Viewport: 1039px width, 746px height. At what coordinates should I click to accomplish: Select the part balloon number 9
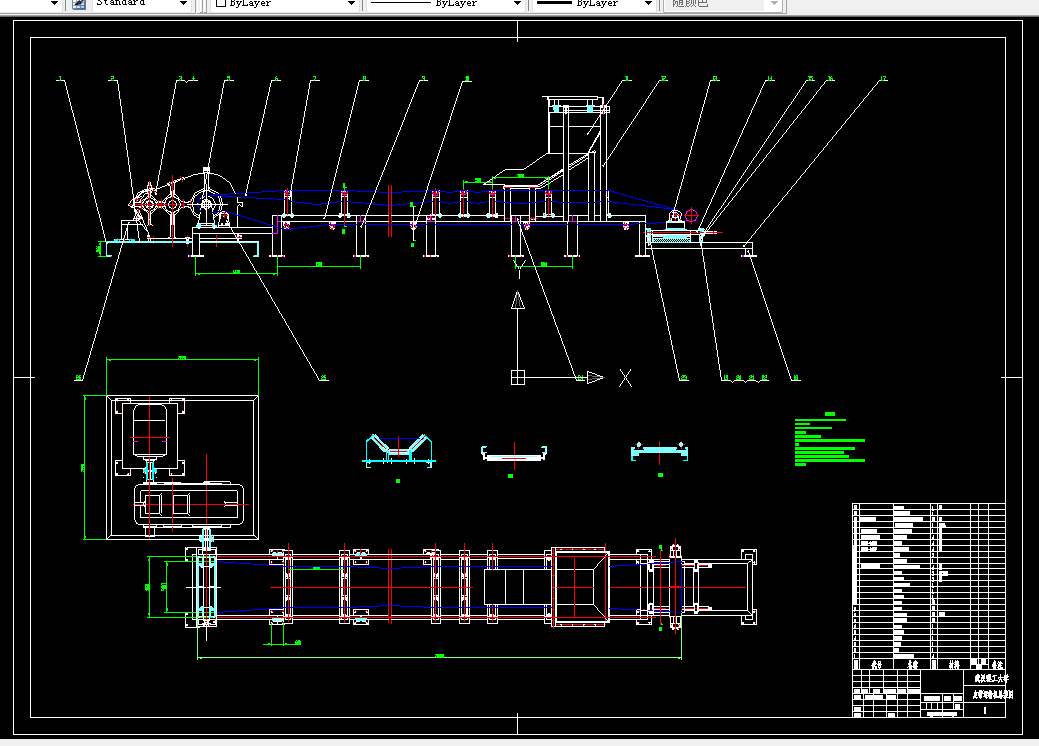coord(423,79)
